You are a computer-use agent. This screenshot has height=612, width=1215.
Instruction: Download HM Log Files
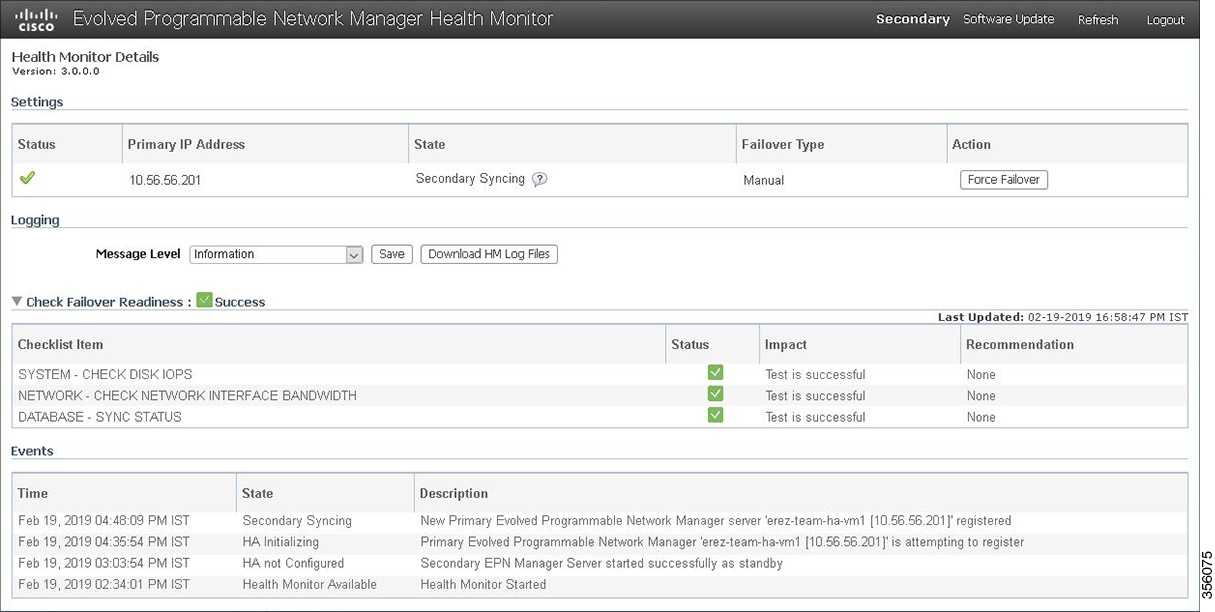[x=488, y=254]
